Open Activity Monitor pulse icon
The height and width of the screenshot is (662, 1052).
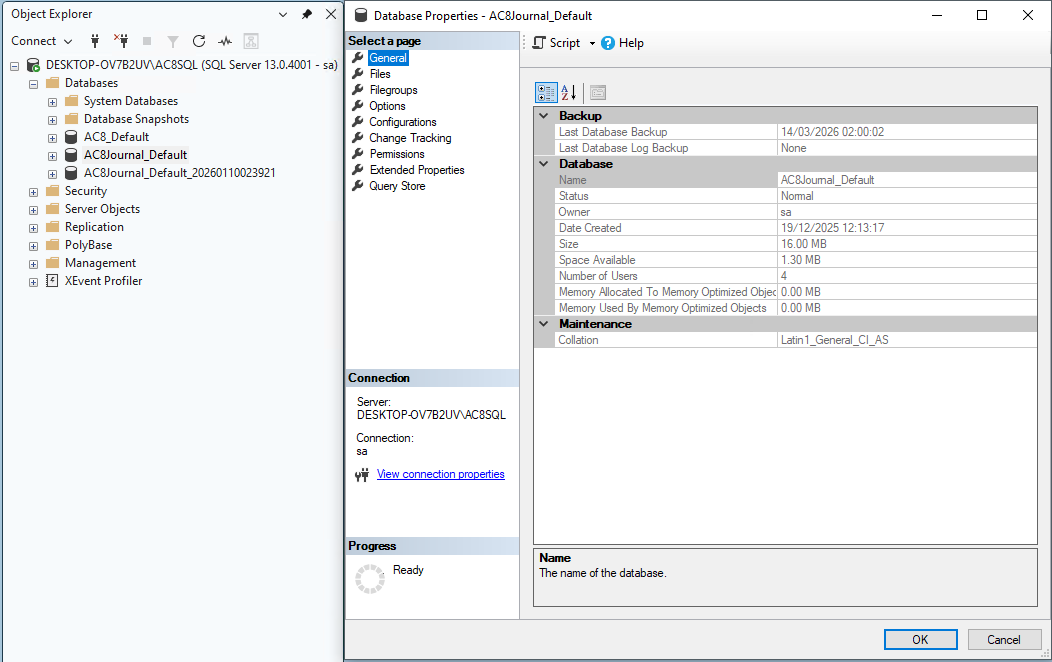coord(225,42)
